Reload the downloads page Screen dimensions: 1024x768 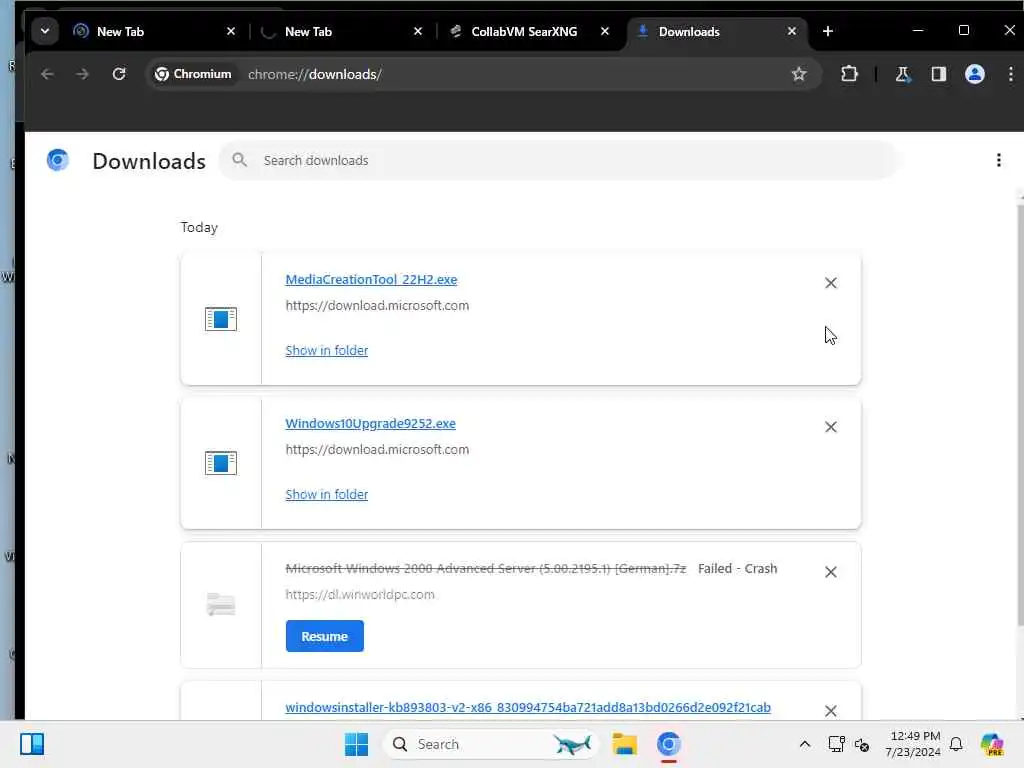[119, 74]
